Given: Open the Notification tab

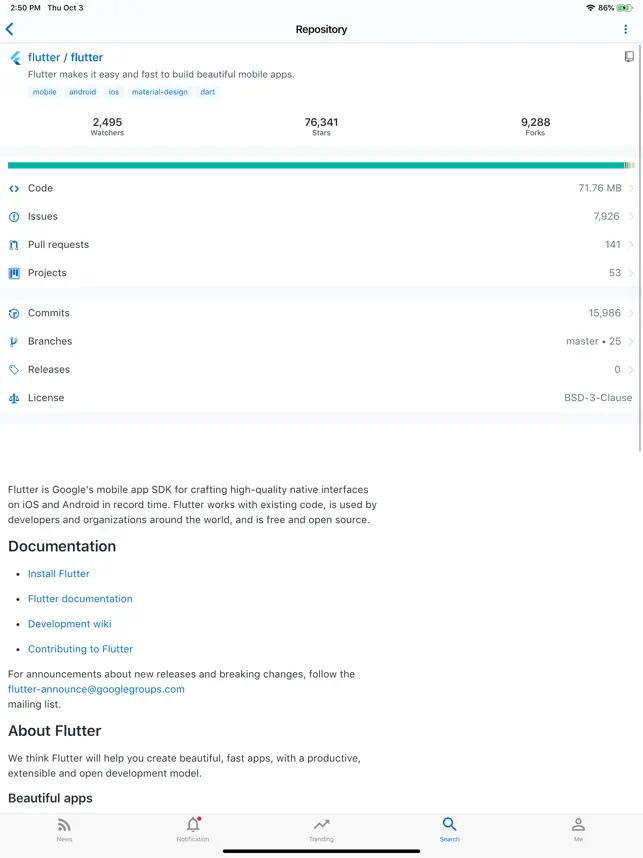Looking at the screenshot, I should click(x=193, y=829).
